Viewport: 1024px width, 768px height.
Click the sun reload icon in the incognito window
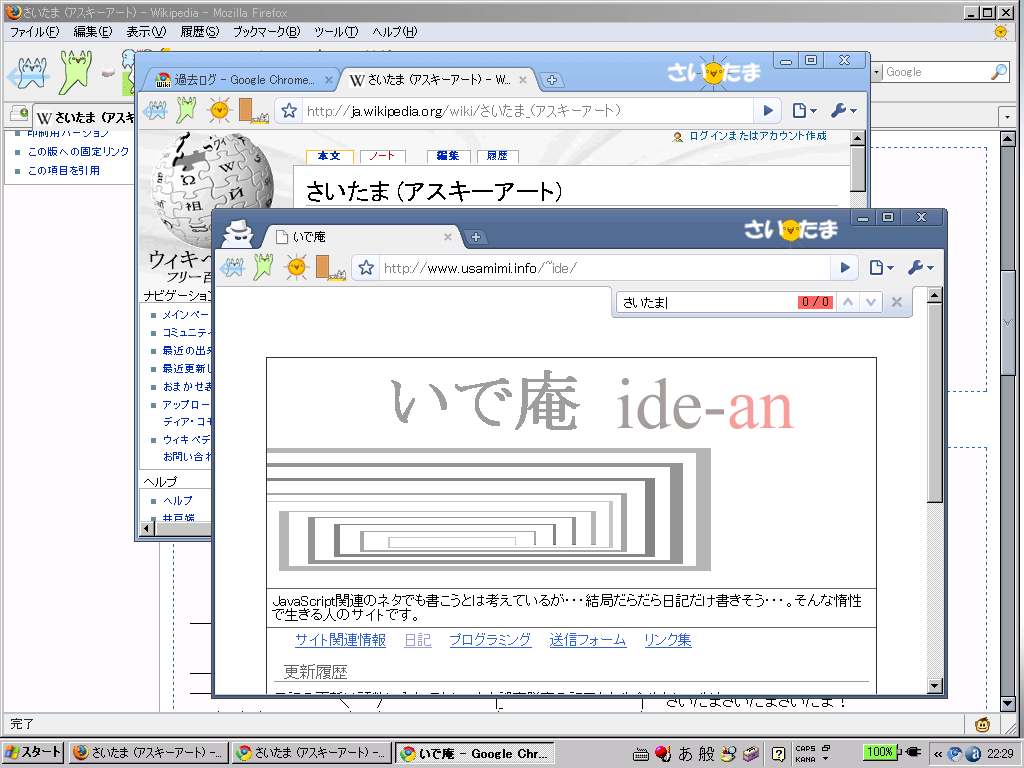click(296, 267)
